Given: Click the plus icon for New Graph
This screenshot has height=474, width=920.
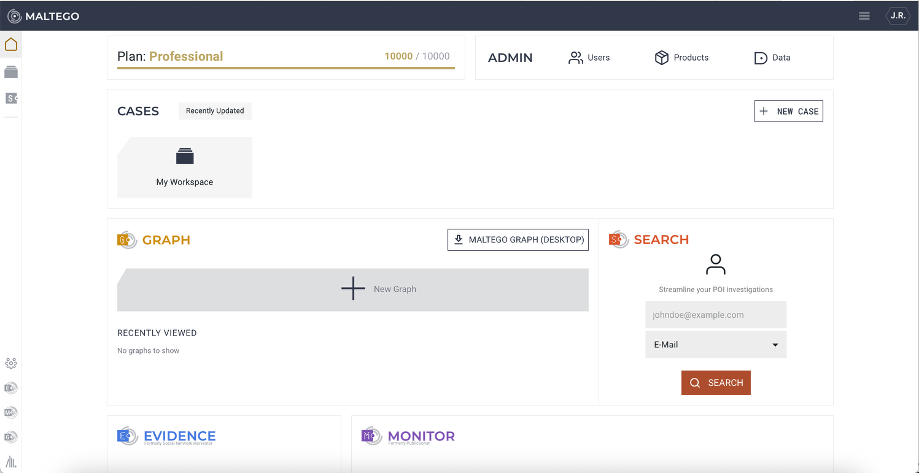Looking at the screenshot, I should [x=353, y=289].
